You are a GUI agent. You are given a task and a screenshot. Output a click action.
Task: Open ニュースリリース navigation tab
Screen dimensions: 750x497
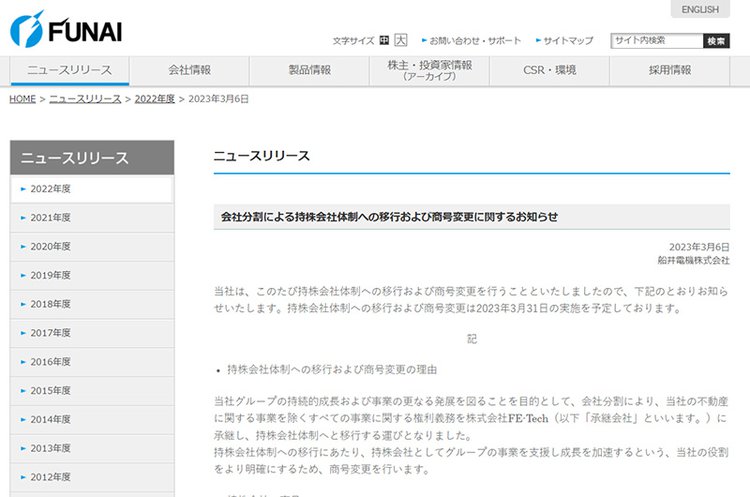(x=69, y=70)
